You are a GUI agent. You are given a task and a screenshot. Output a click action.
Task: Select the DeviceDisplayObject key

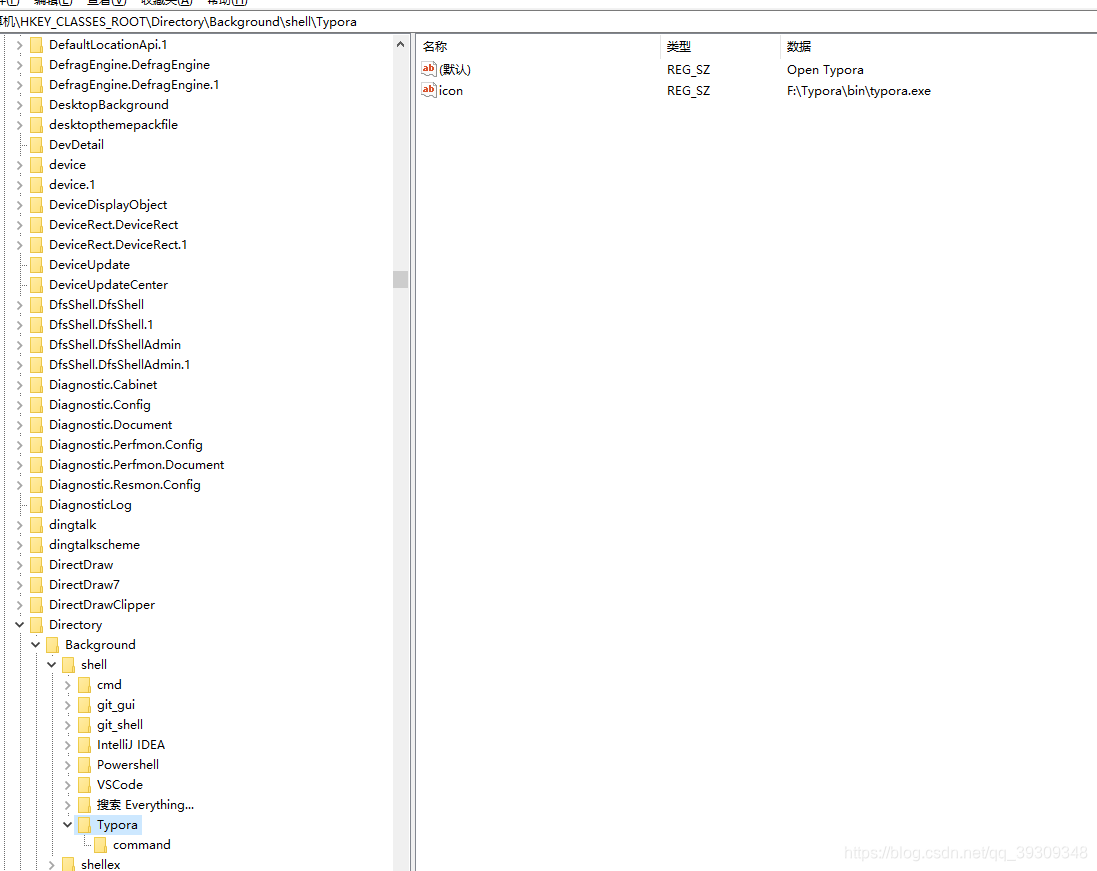pyautogui.click(x=108, y=205)
